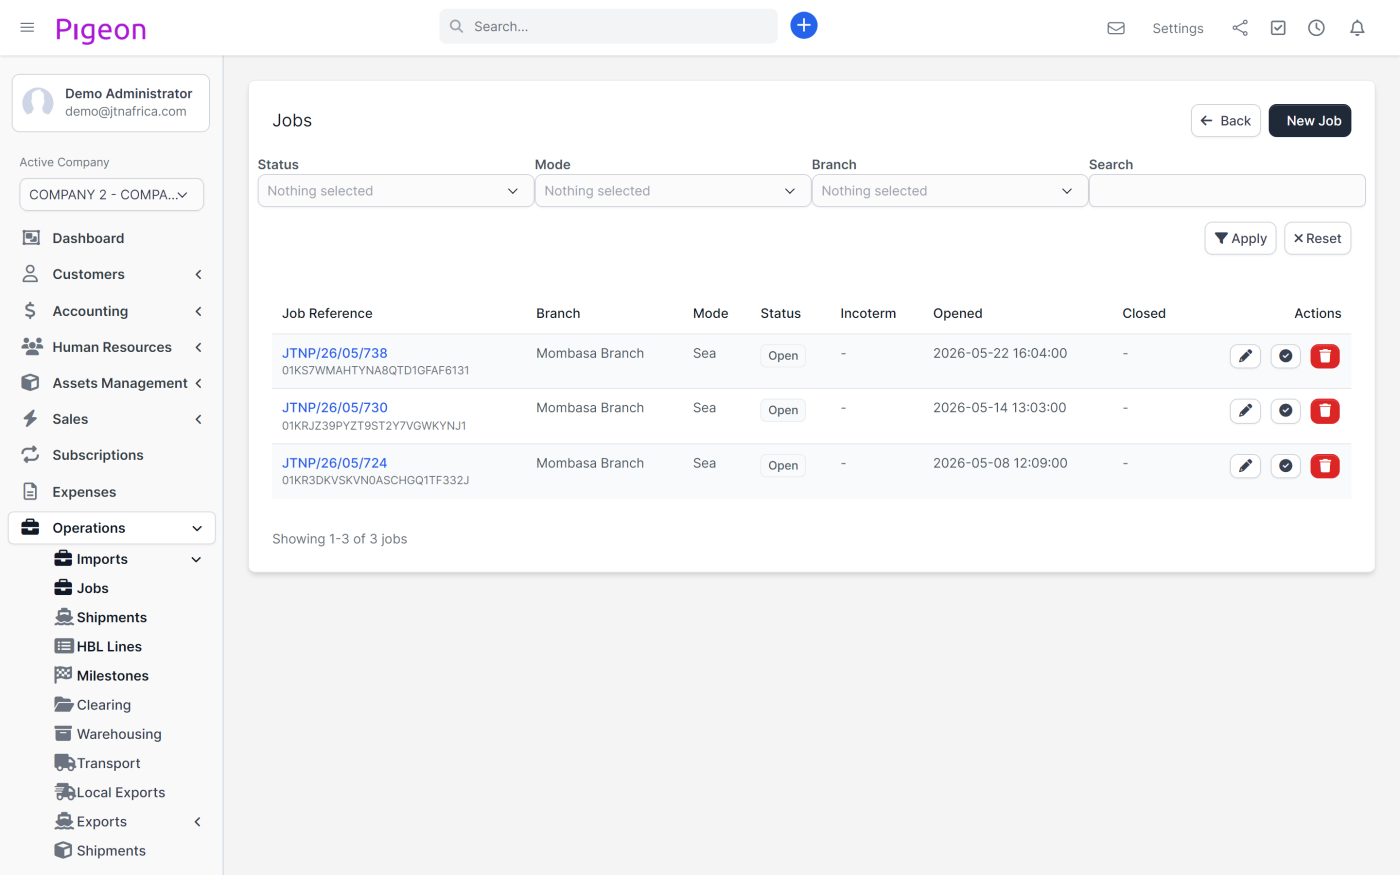Click the jobs Search filter field

1227,191
